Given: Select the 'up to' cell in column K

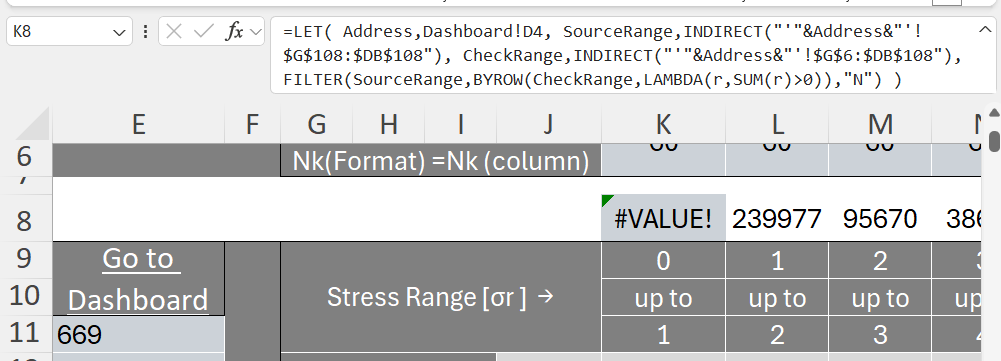Looking at the screenshot, I should (663, 297).
